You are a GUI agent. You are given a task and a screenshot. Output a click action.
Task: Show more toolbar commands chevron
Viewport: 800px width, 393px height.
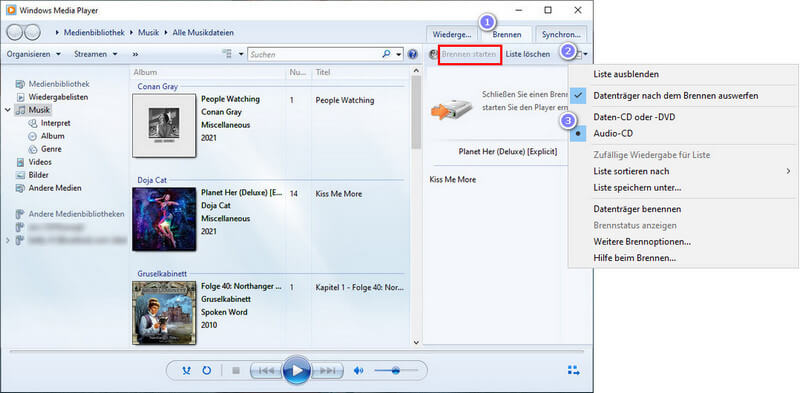[x=135, y=54]
